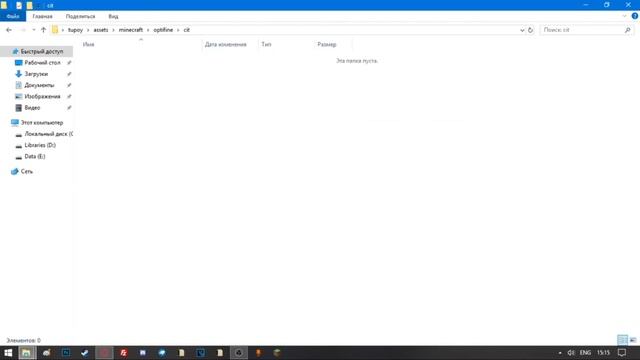This screenshot has height=360, width=640.
Task: Click New folder icon in title bar quick access
Action: click(x=29, y=5)
